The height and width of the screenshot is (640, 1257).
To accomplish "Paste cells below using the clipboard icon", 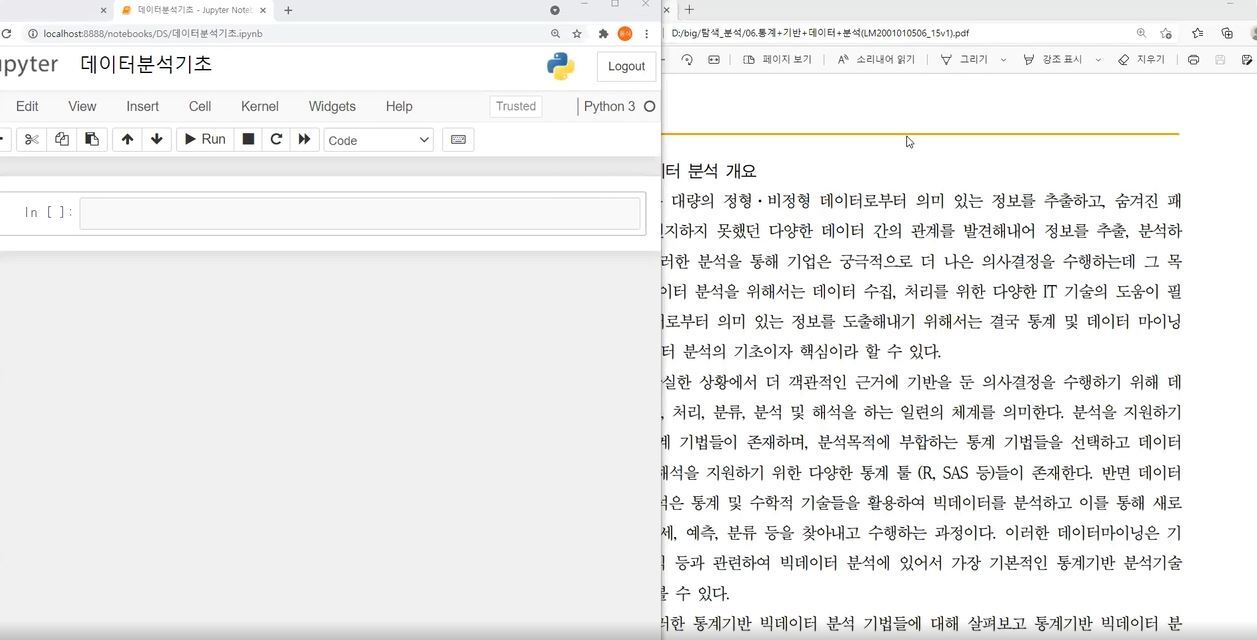I will tap(92, 140).
